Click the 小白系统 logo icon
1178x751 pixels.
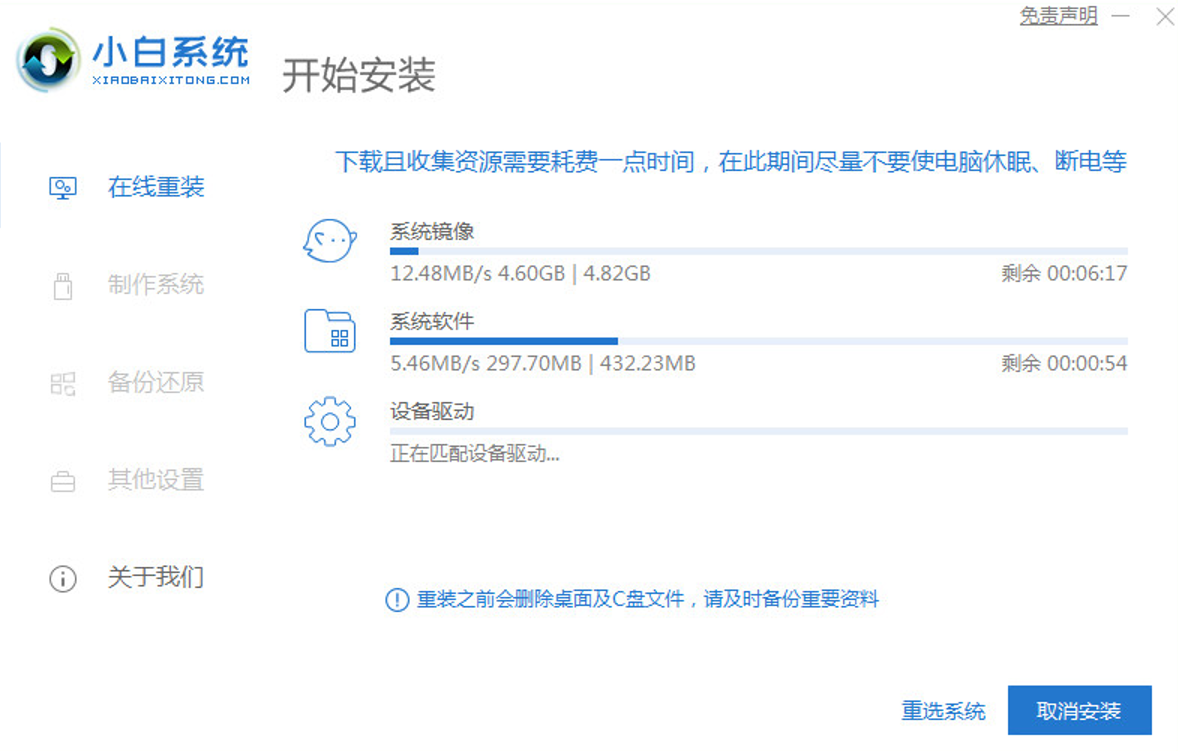point(48,61)
